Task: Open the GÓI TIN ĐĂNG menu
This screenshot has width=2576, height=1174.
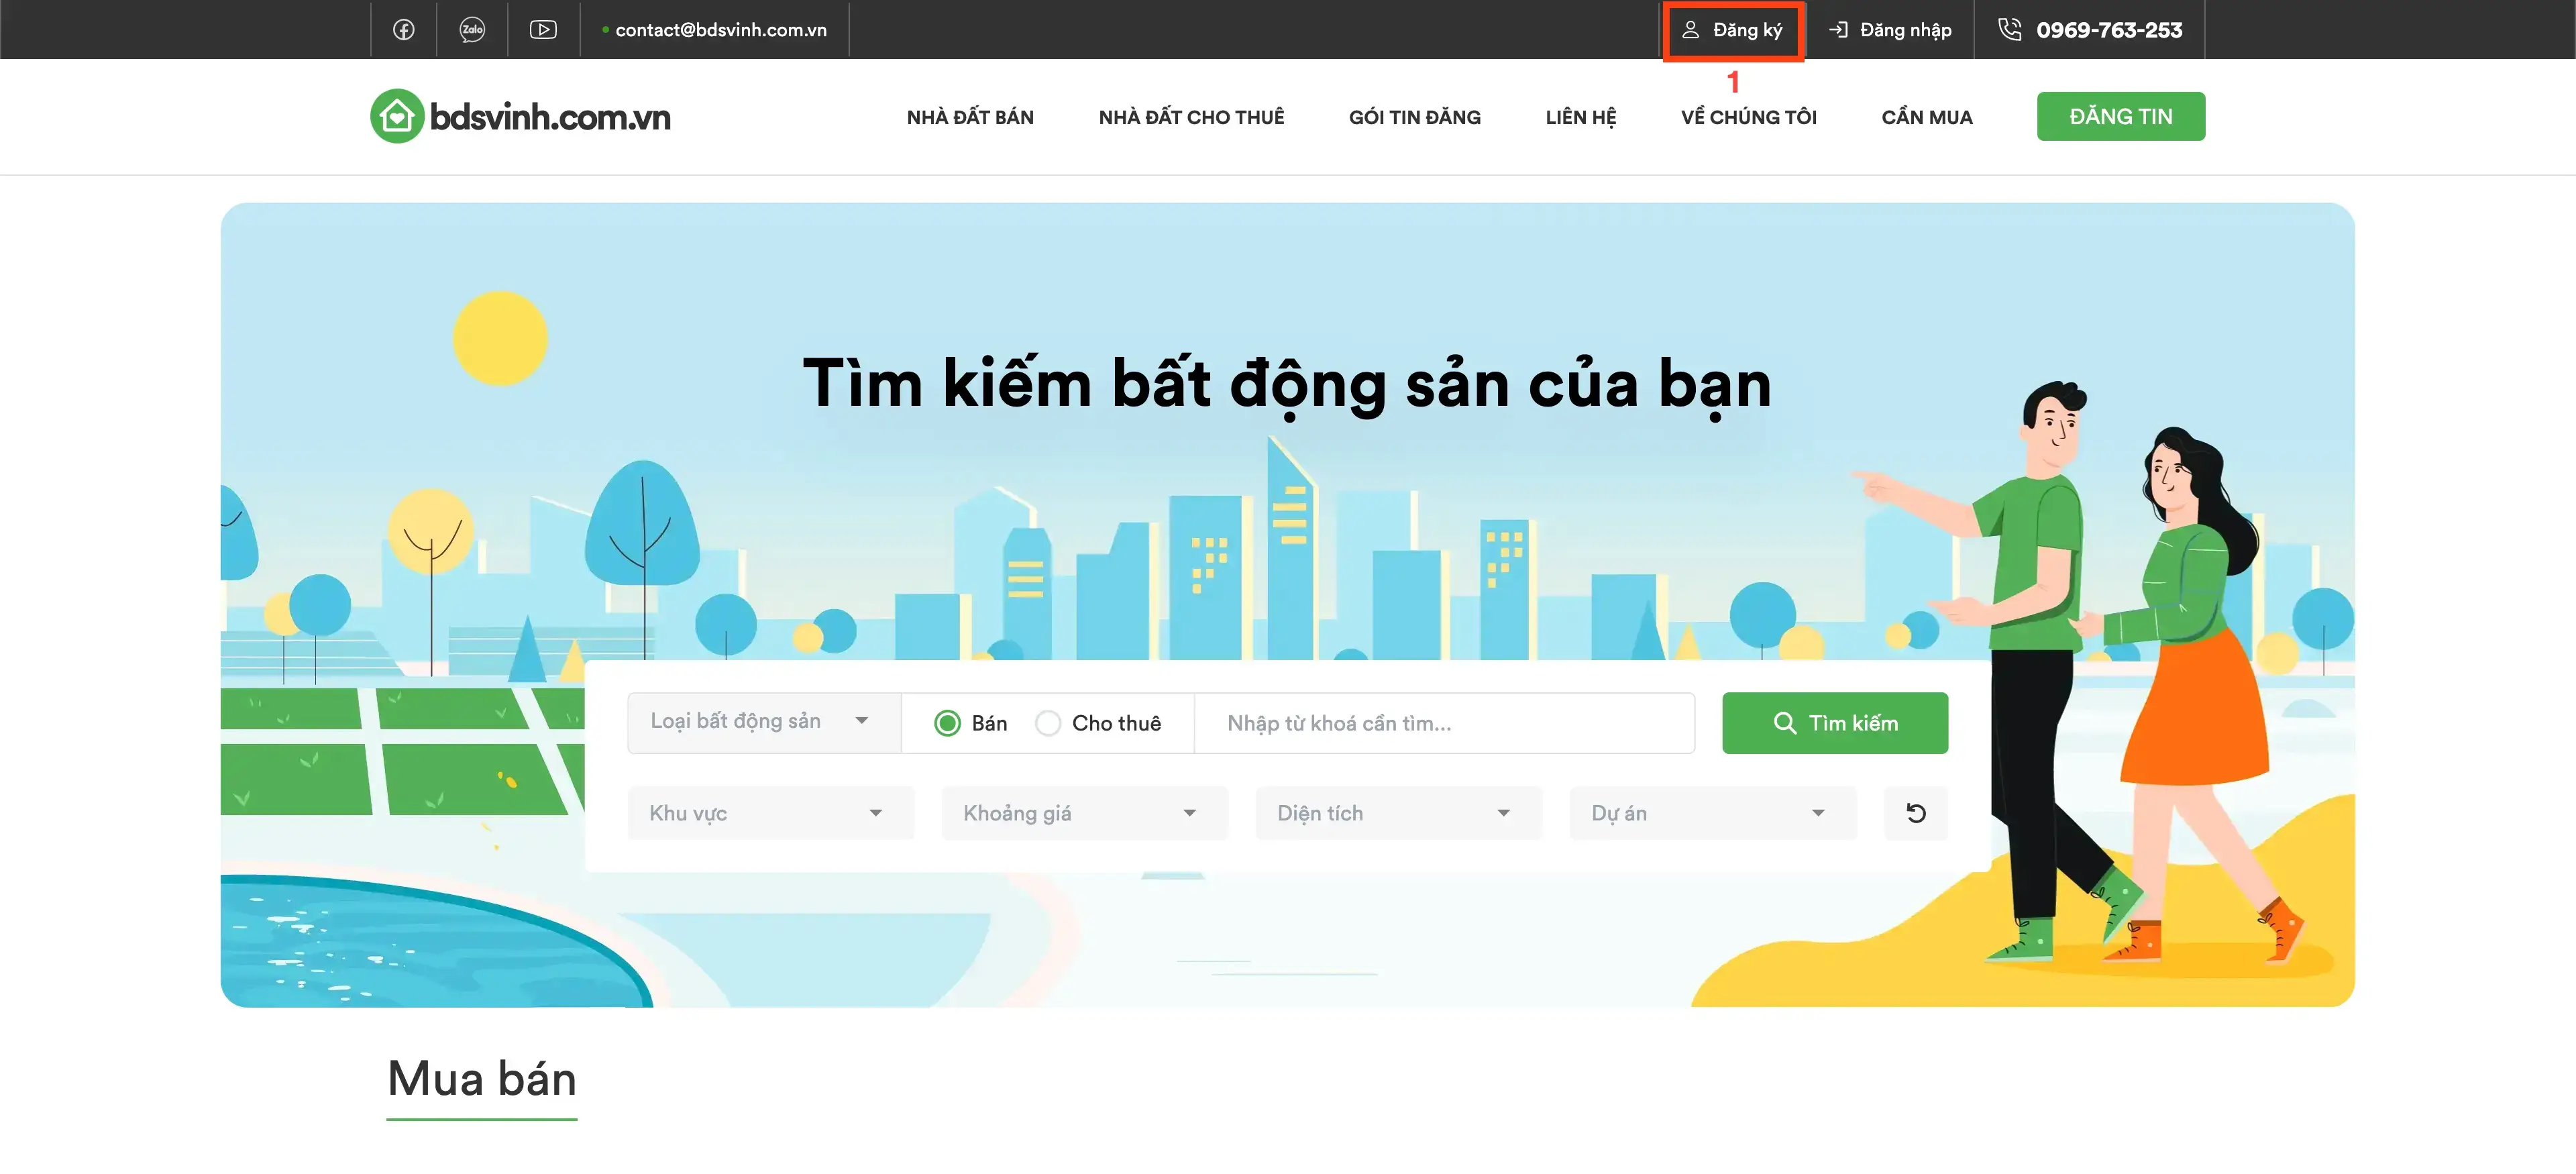Action: click(x=1414, y=116)
